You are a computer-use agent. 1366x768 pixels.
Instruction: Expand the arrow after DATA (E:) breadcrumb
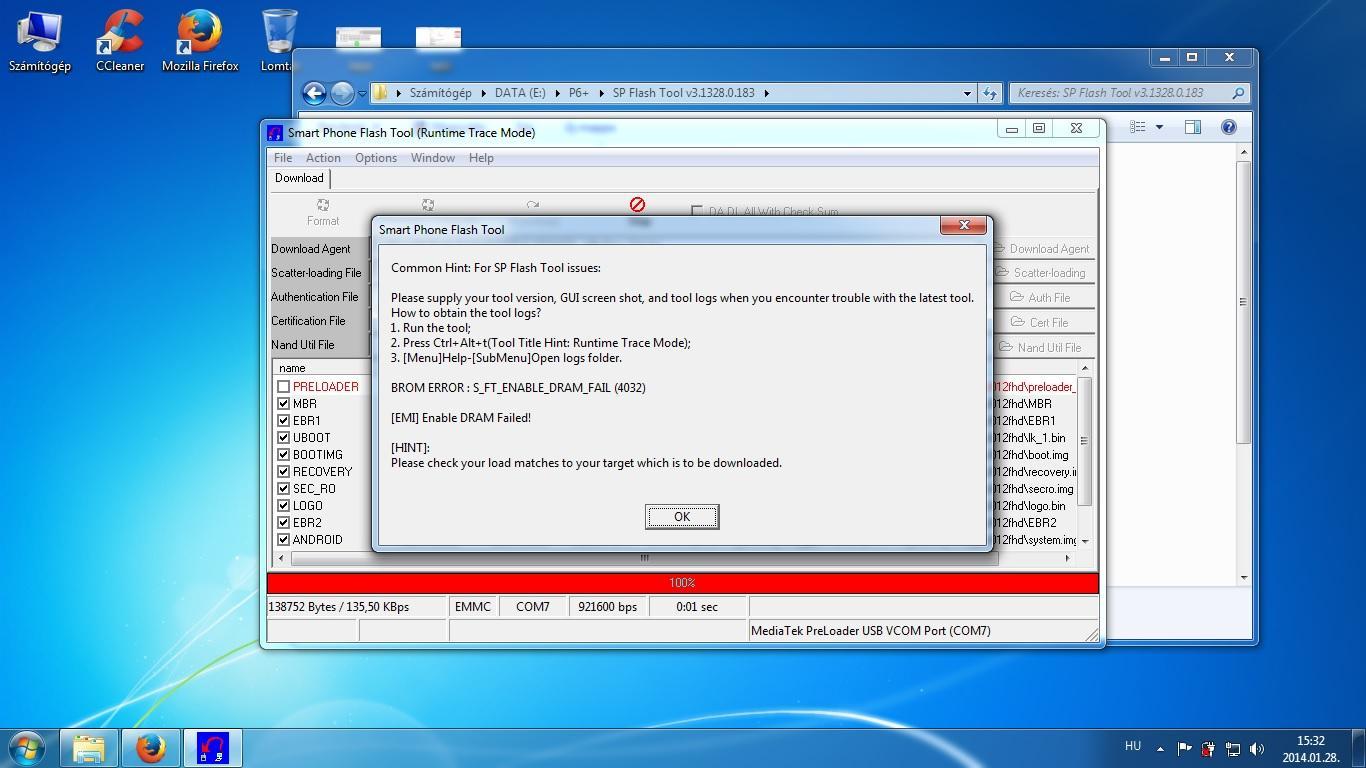pyautogui.click(x=557, y=93)
